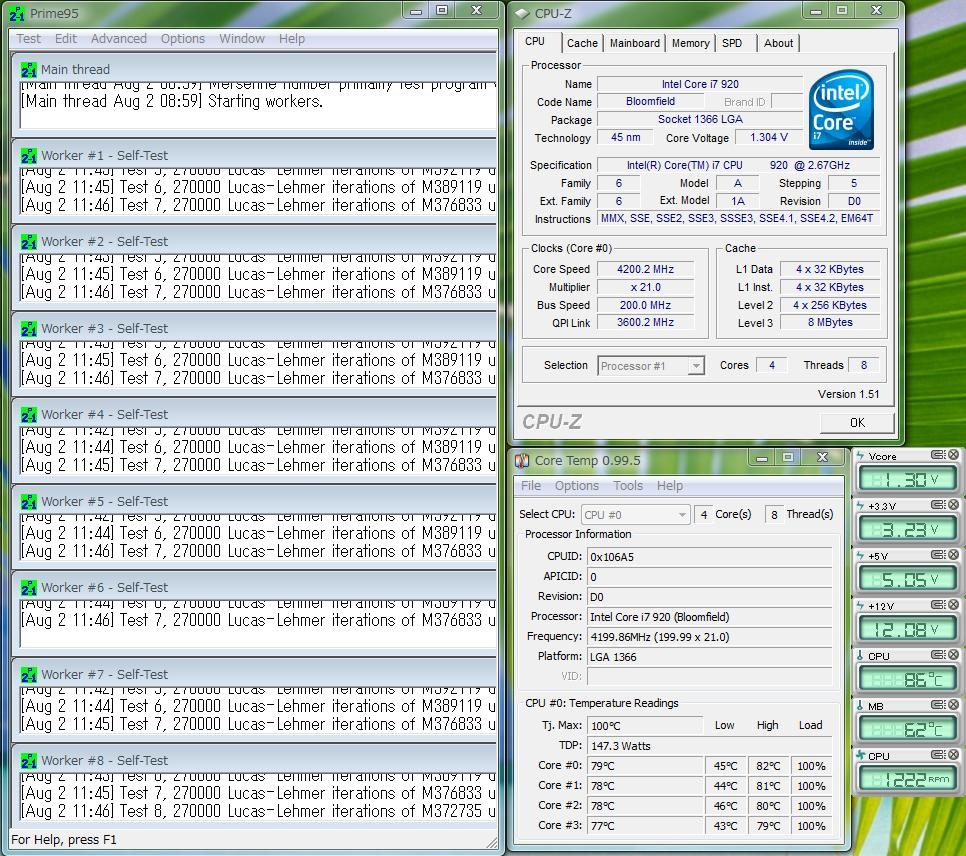Switch to the Mainboard tab

pyautogui.click(x=635, y=43)
